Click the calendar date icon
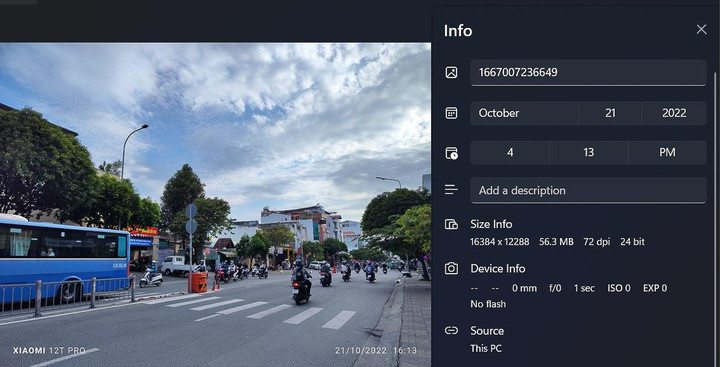 click(451, 113)
